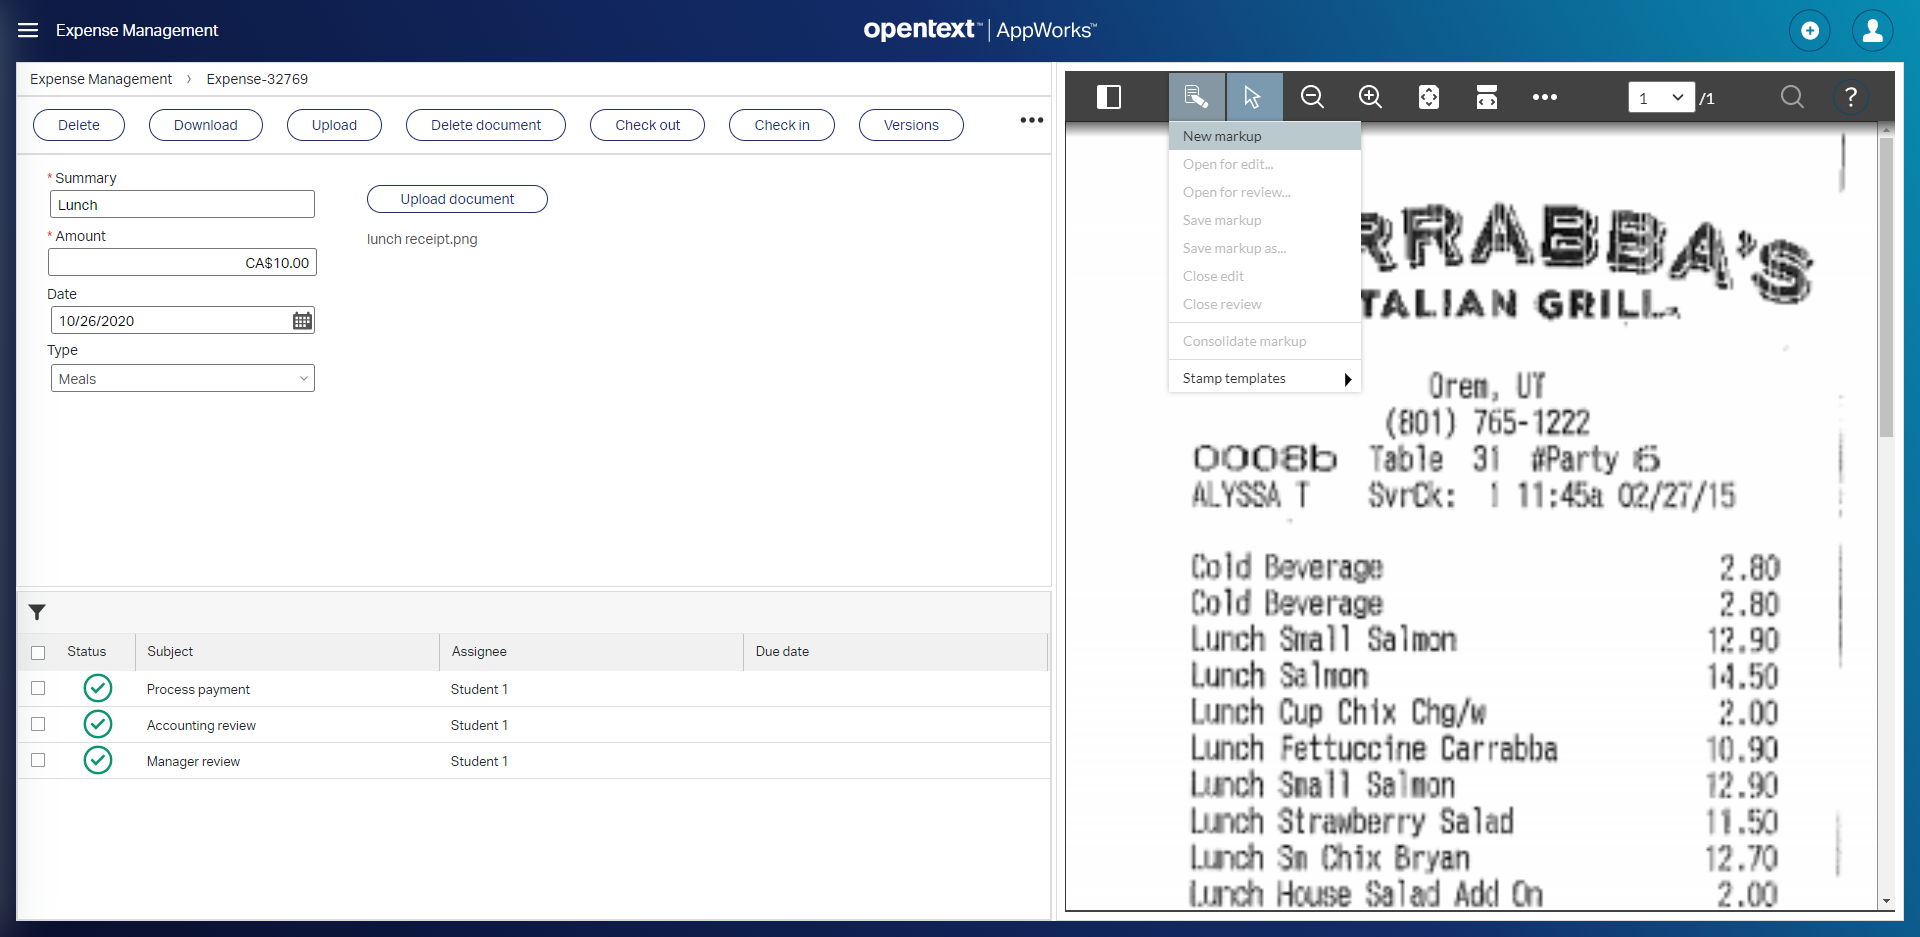Select Open for review menu entry

pyautogui.click(x=1265, y=192)
